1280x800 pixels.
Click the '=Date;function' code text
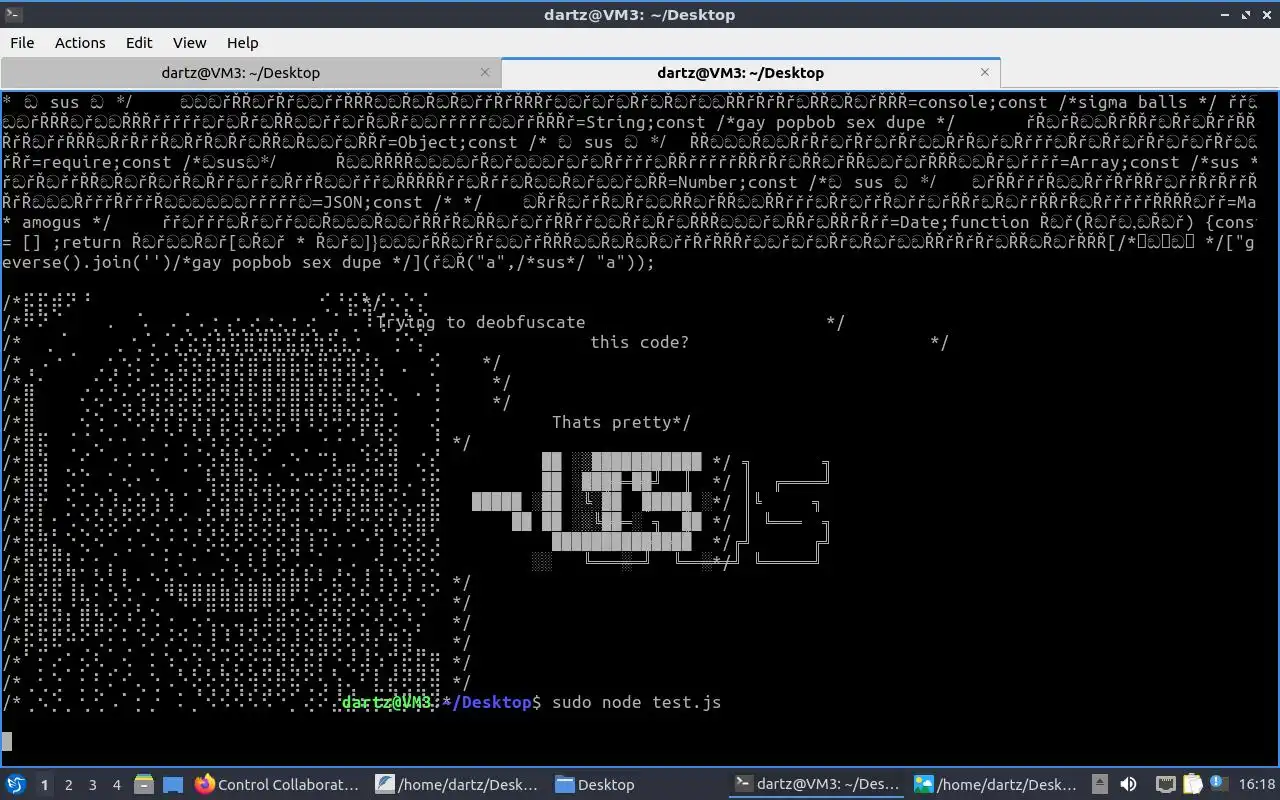tap(959, 222)
